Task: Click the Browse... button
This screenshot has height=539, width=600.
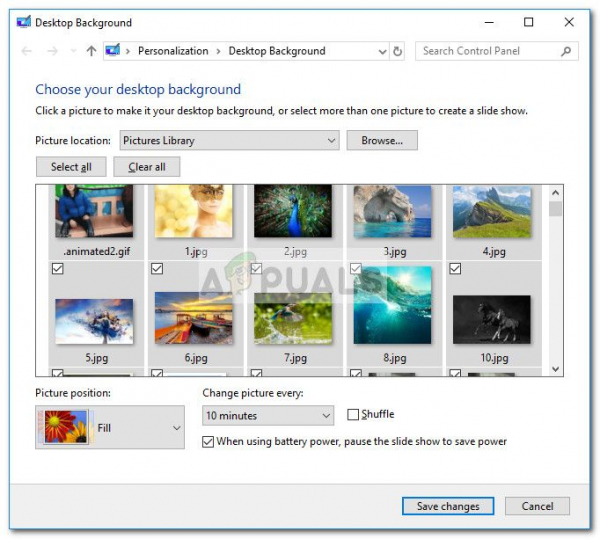Action: pyautogui.click(x=382, y=140)
